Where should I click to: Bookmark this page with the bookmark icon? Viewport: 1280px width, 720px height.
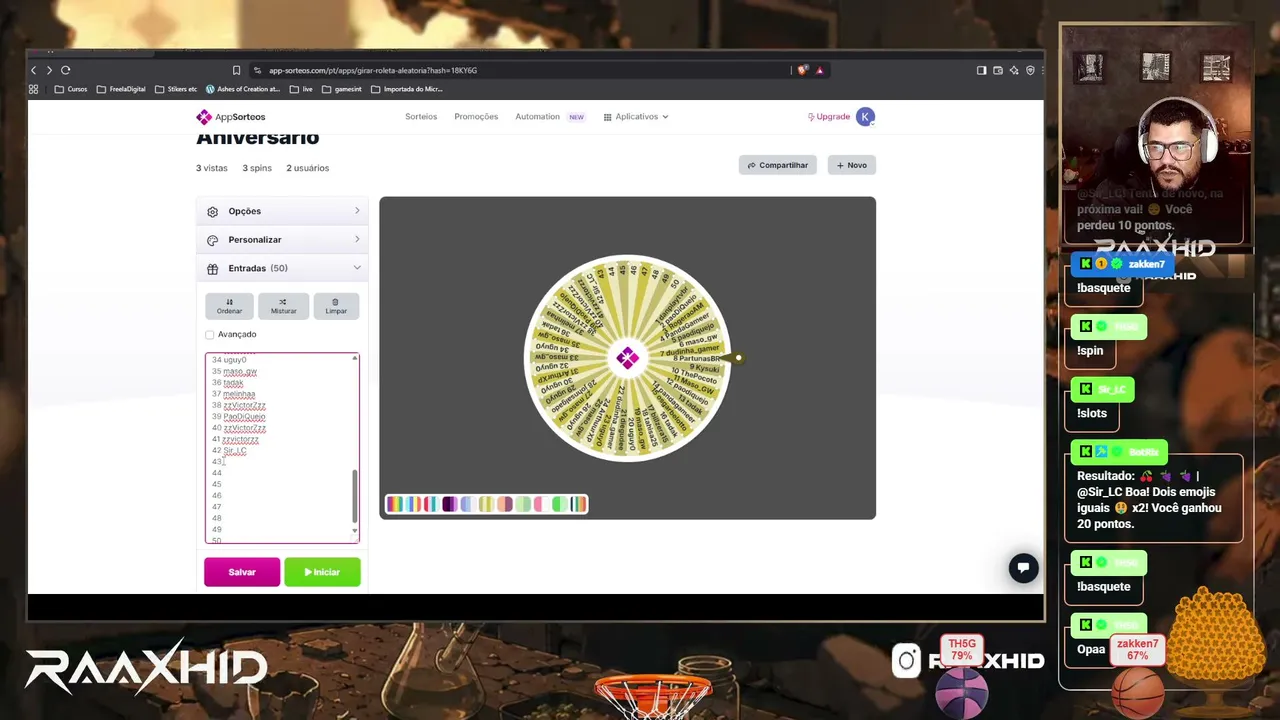tap(236, 70)
